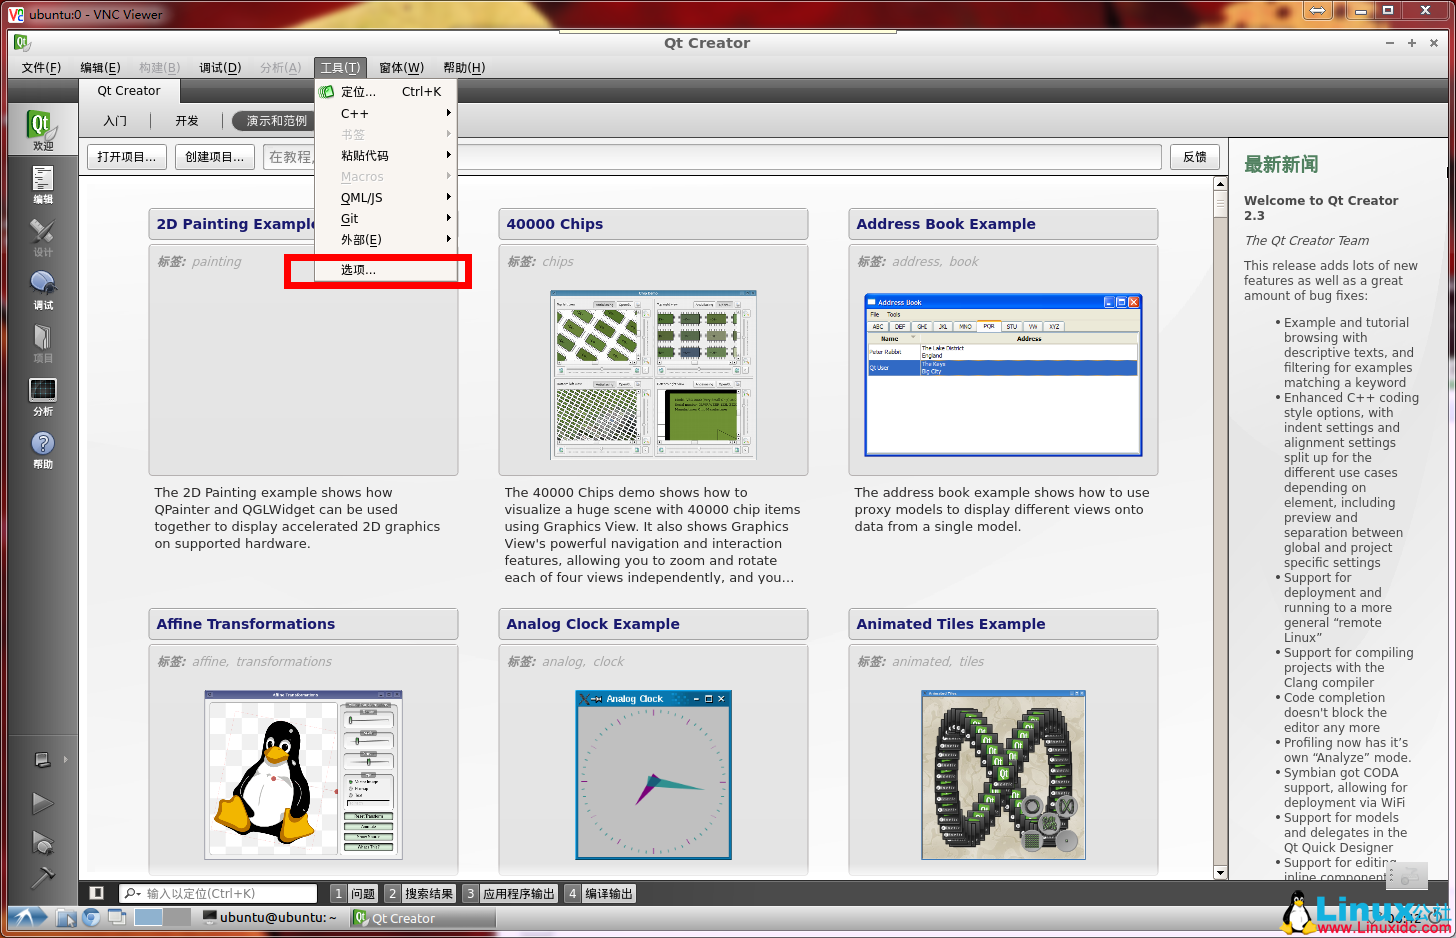Switch to 编辑 (Edit) mode in the sidebar
The image size is (1456, 938).
[42, 184]
